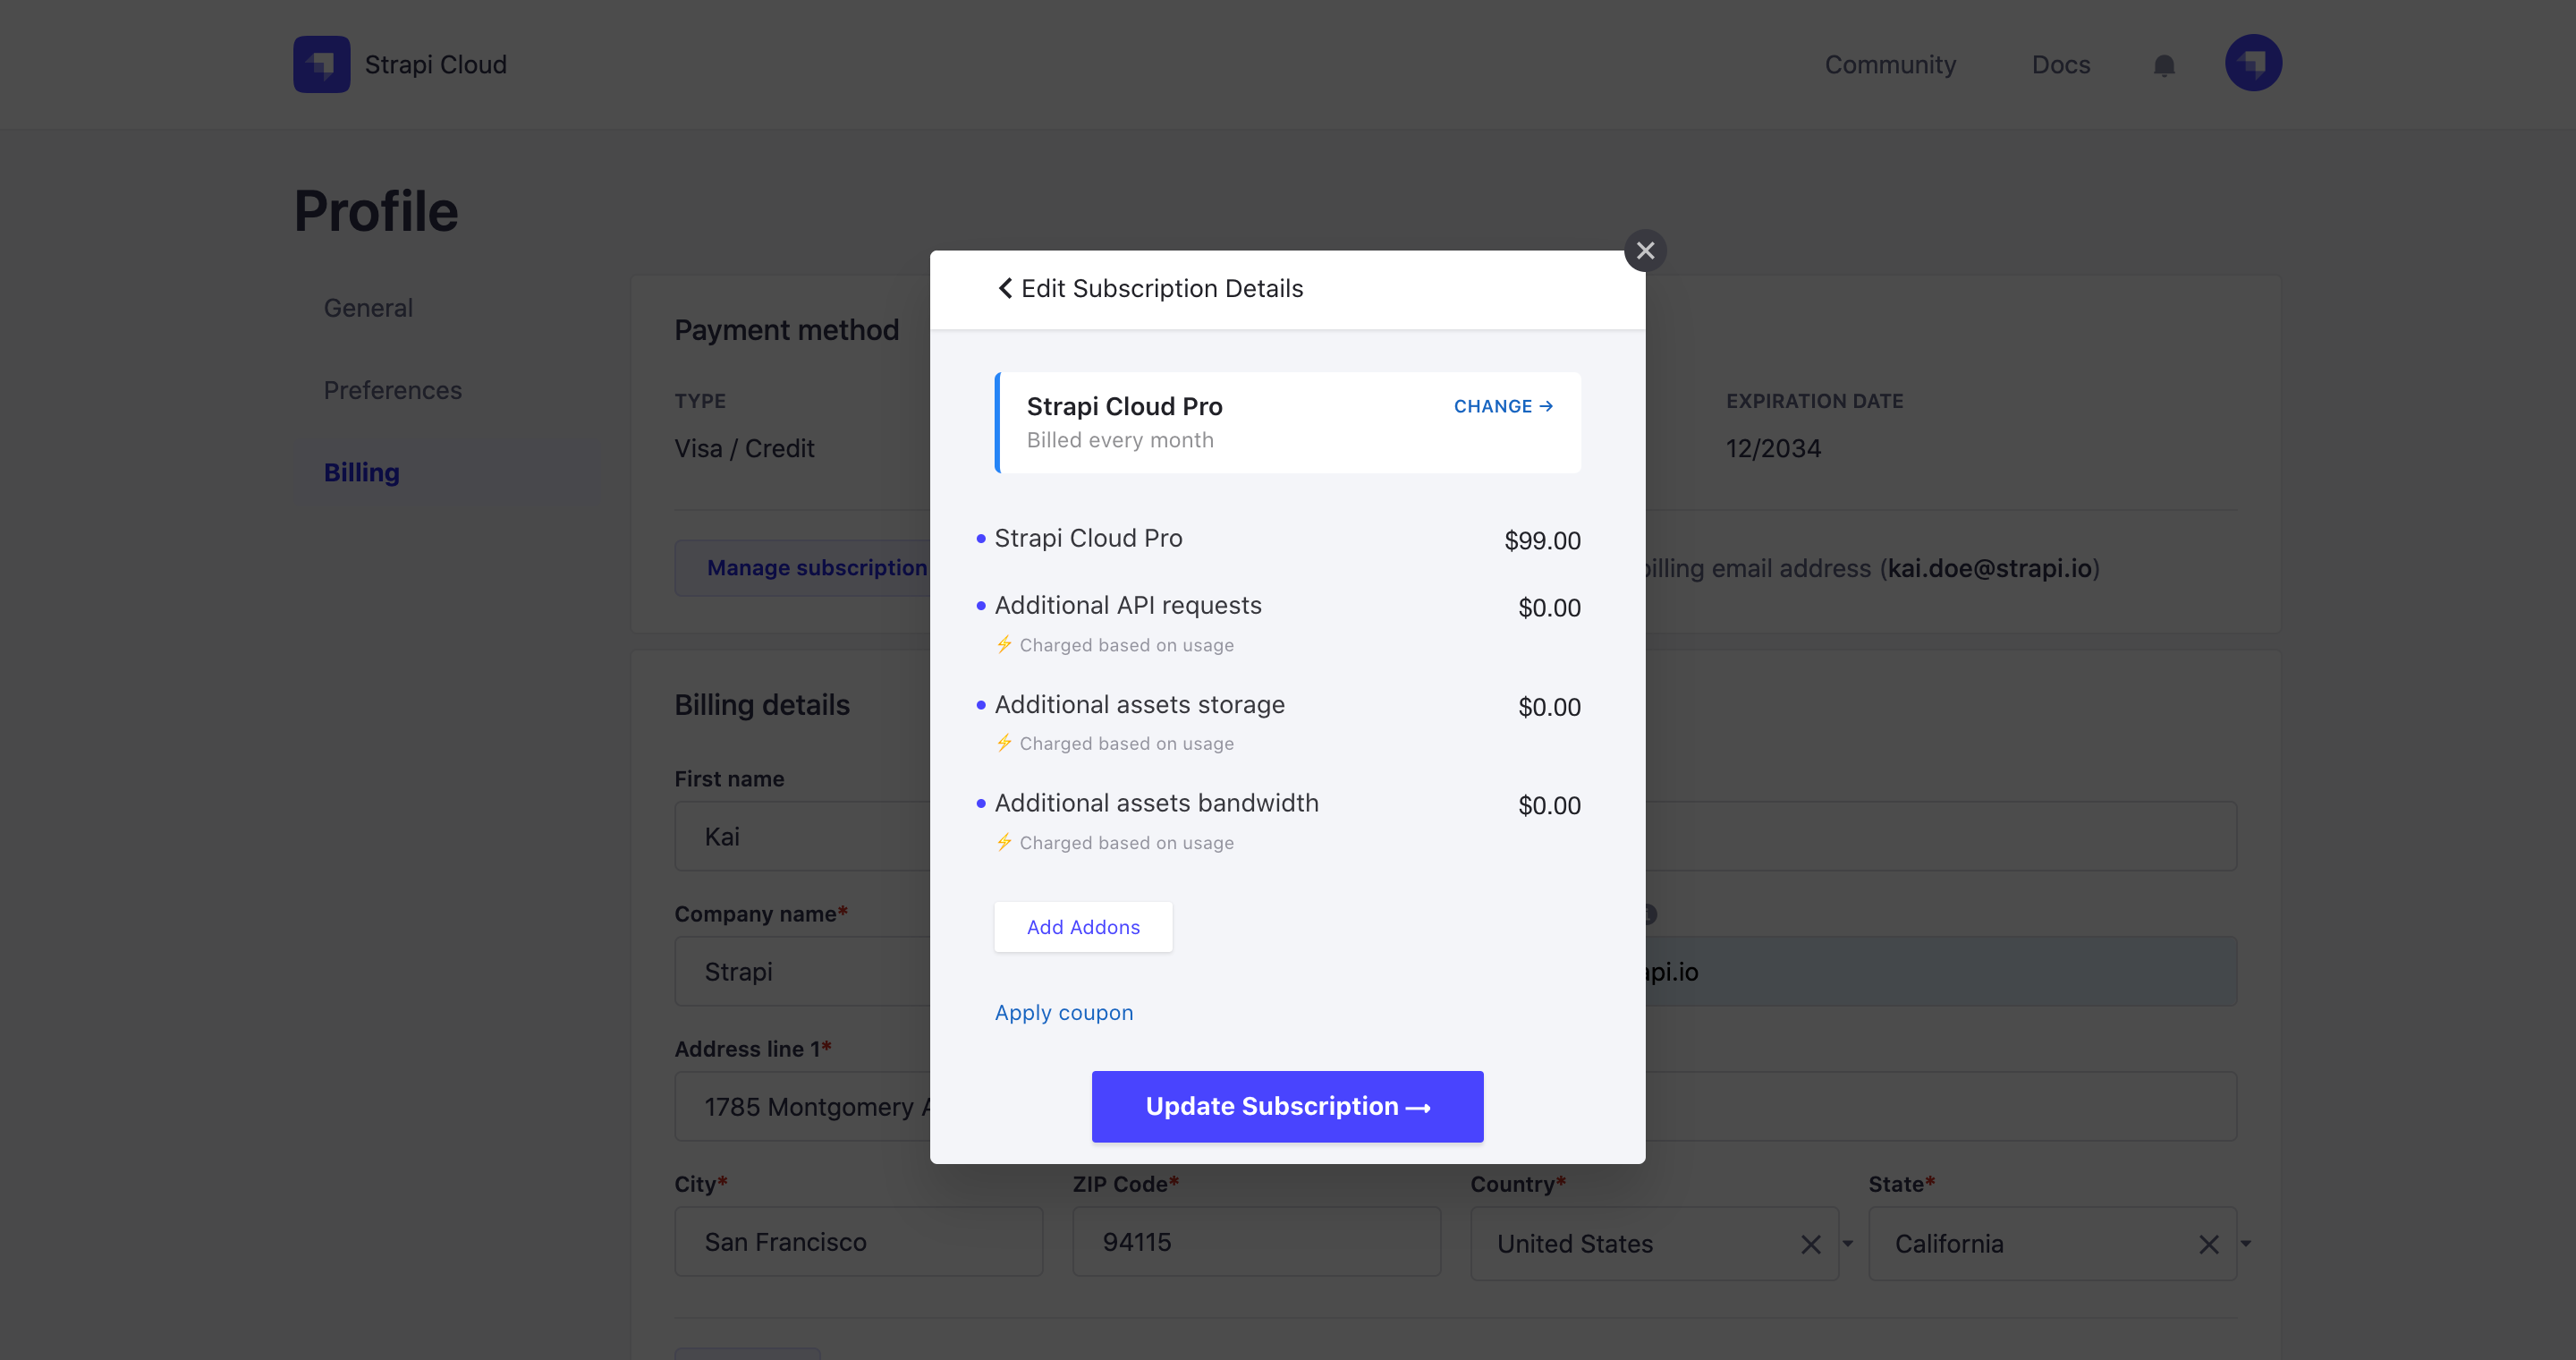The image size is (2576, 1360).
Task: Click the Strapi Cloud logo icon
Action: coord(321,63)
